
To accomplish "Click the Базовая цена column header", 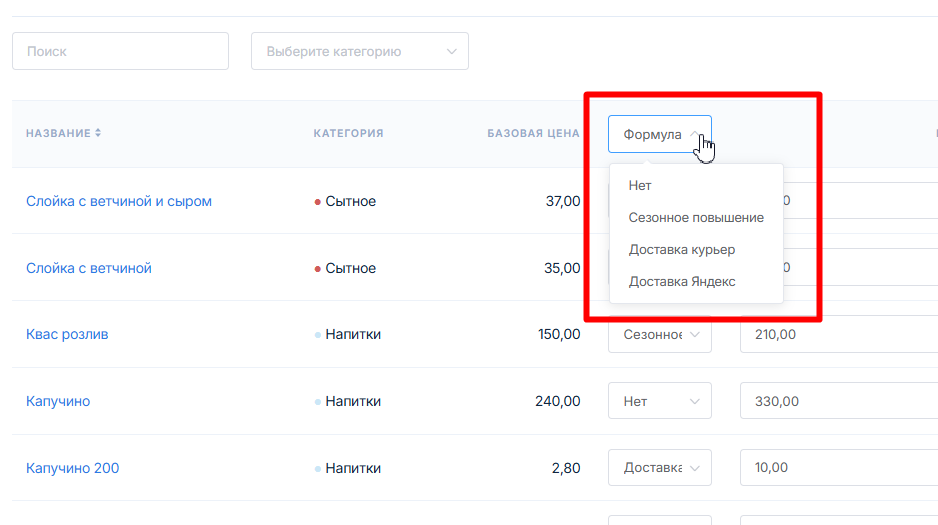I will pyautogui.click(x=533, y=134).
